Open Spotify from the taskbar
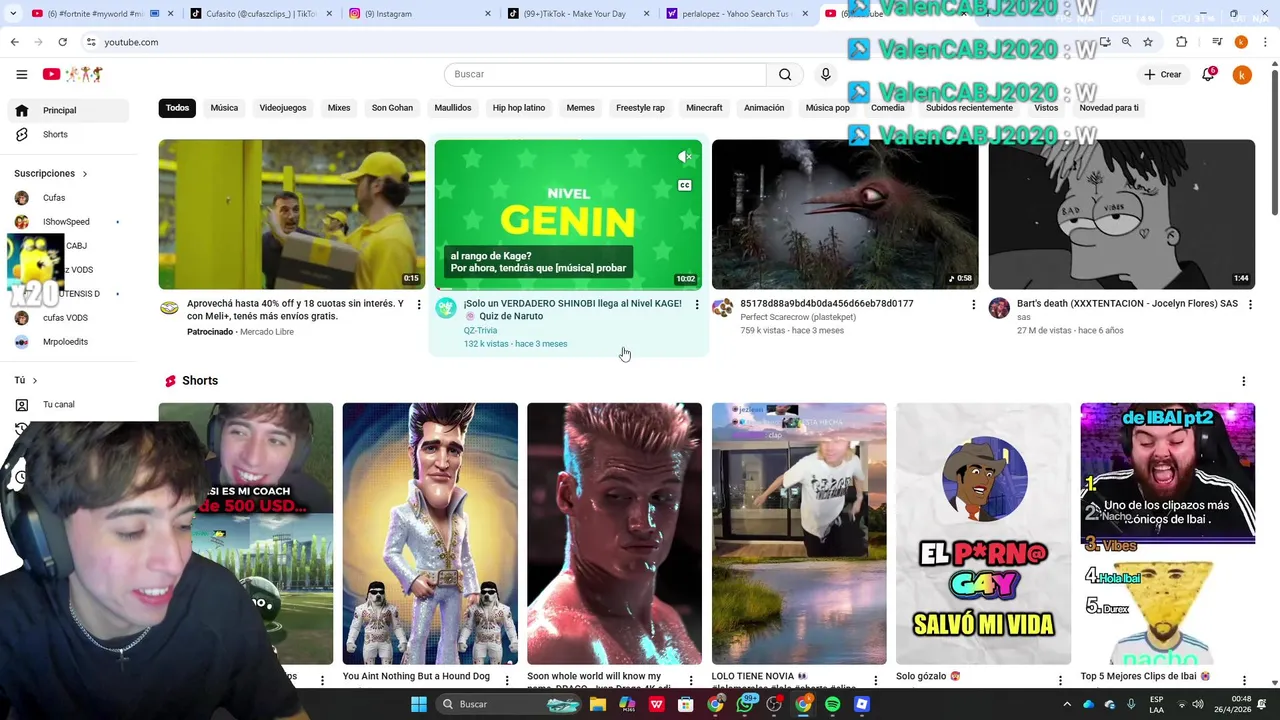The image size is (1280, 720). (833, 704)
